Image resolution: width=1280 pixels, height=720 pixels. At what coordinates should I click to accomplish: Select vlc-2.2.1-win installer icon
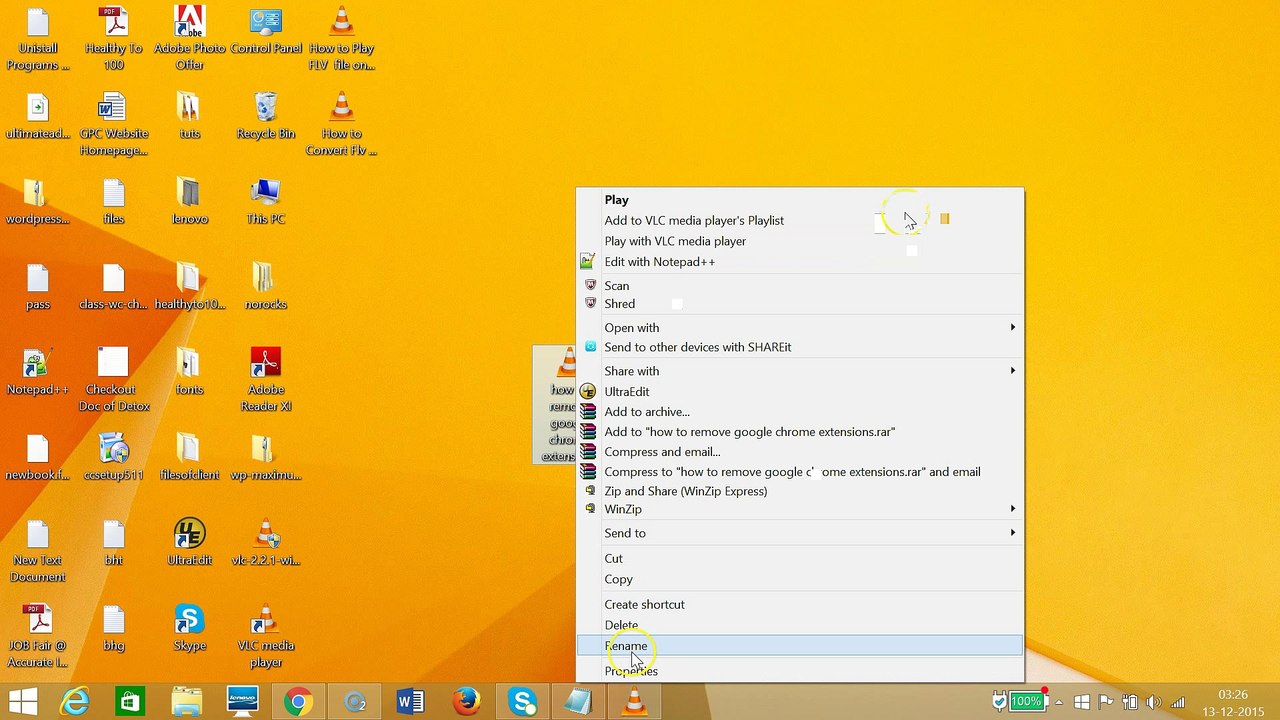click(x=265, y=543)
